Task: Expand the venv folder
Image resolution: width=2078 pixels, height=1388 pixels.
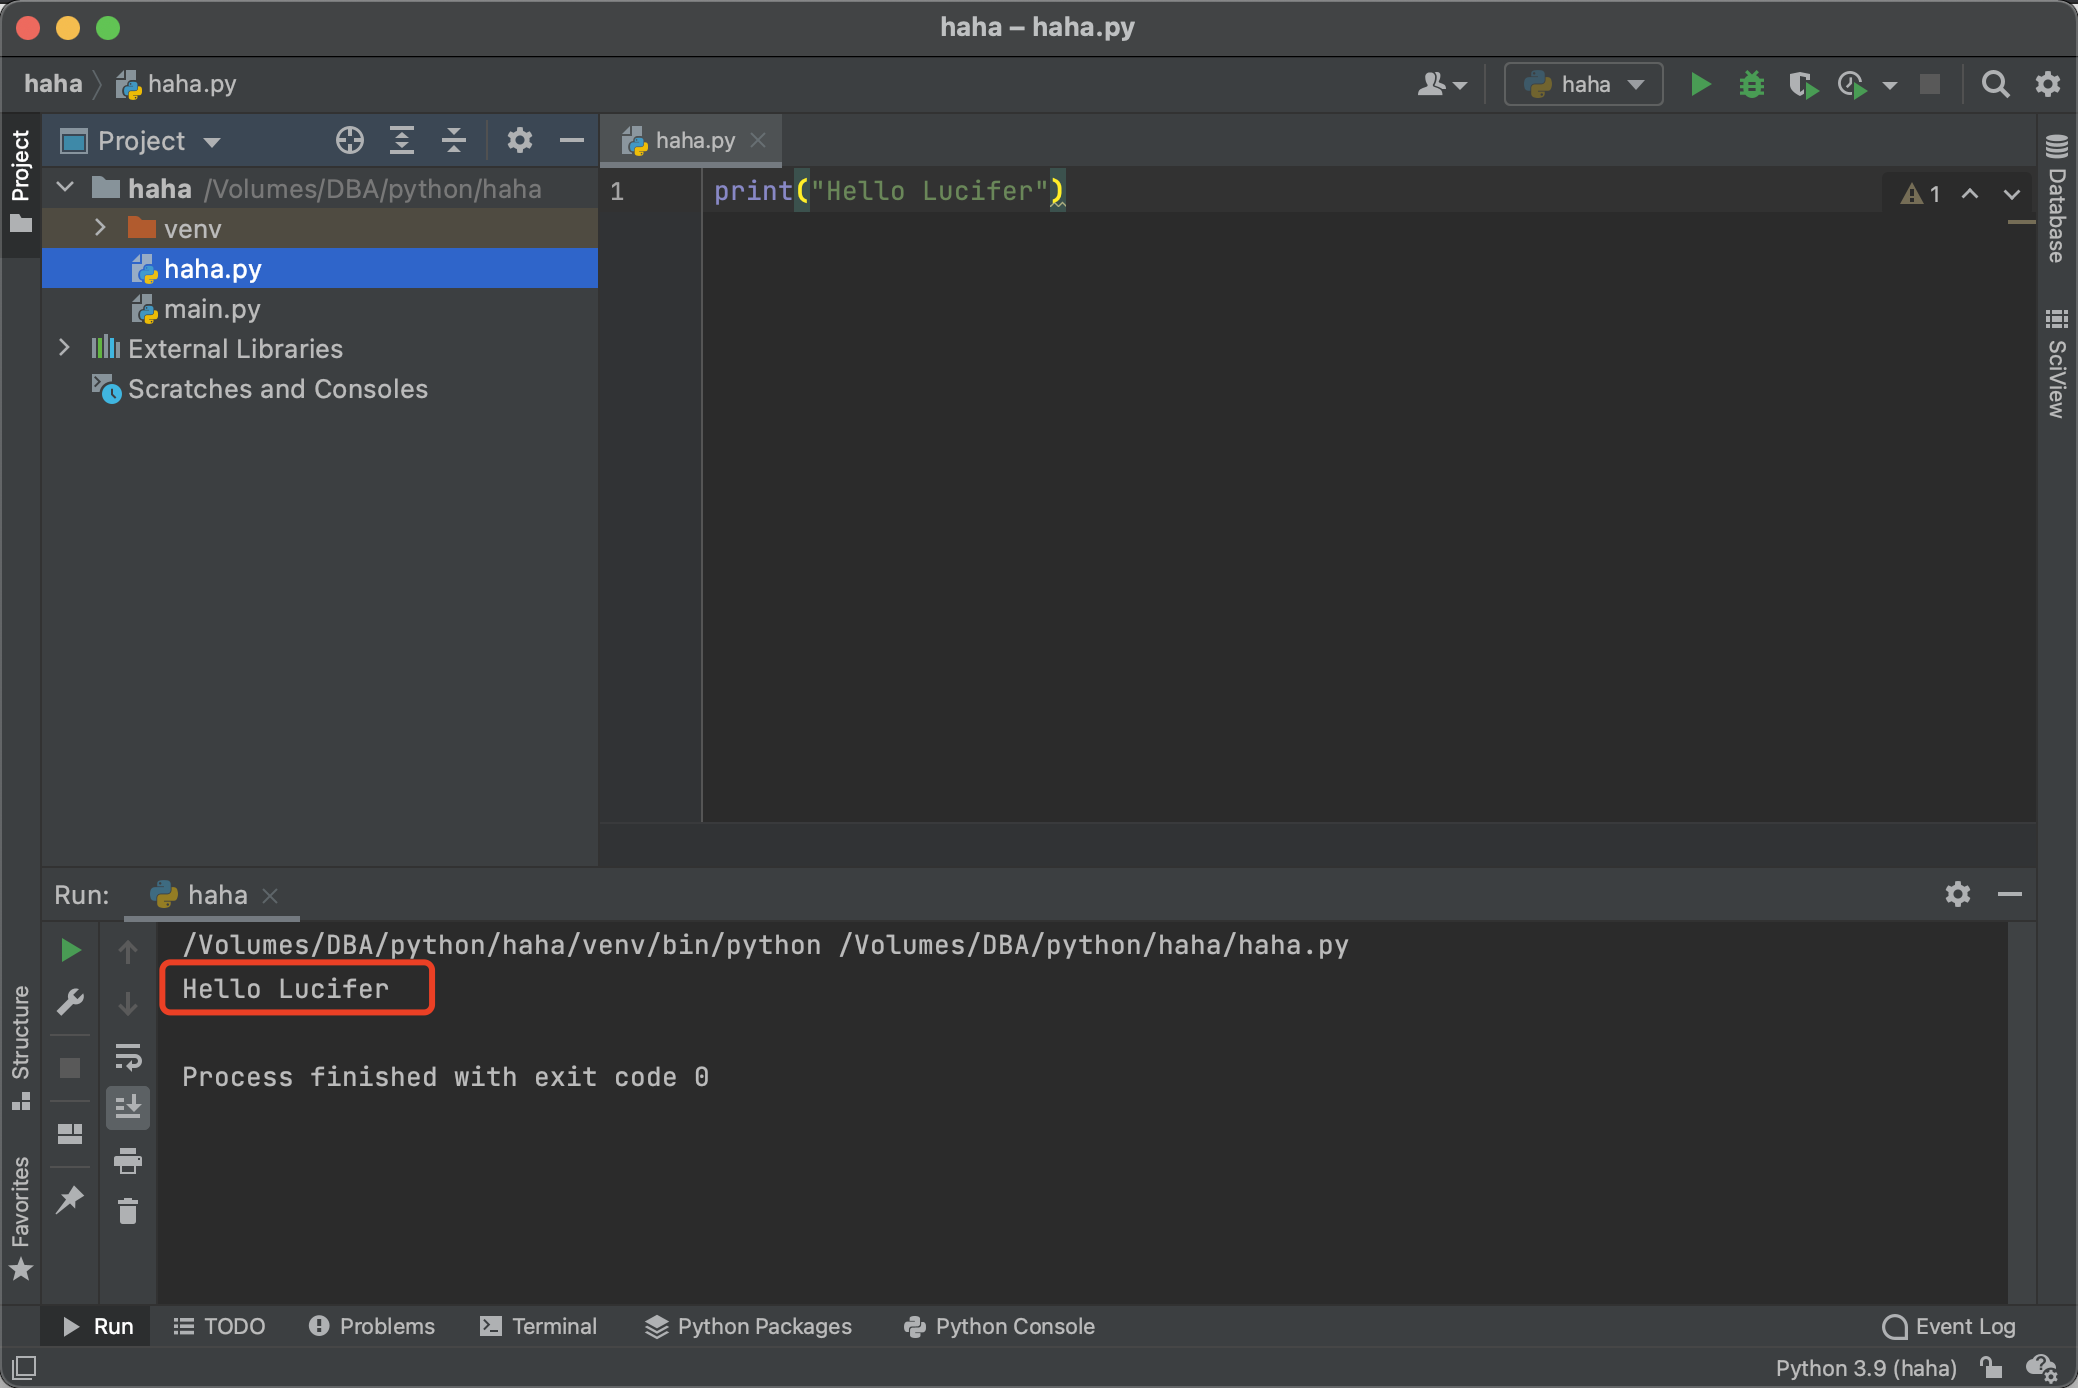Action: 100,228
